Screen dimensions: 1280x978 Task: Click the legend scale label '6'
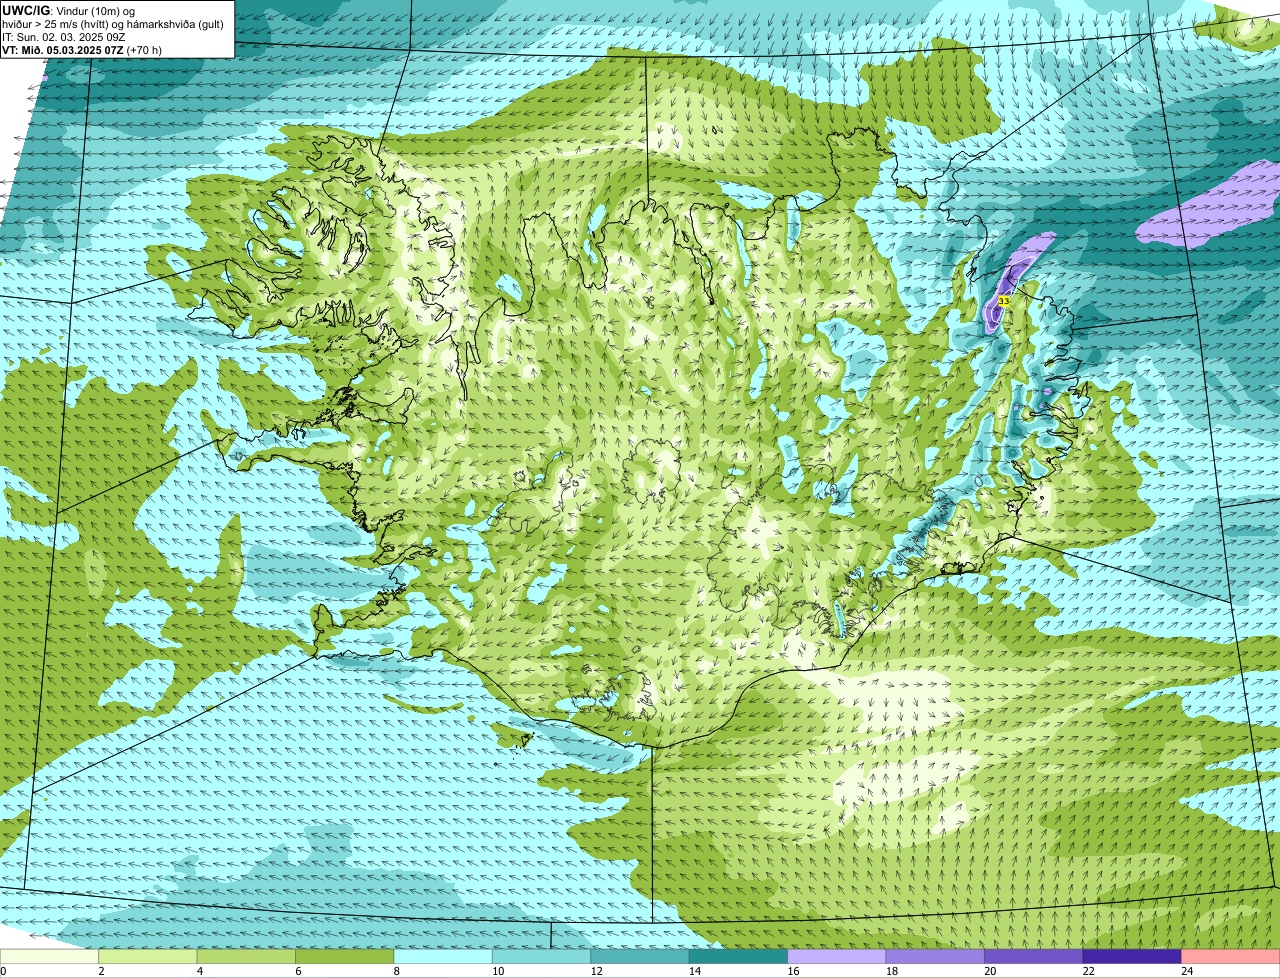tap(296, 971)
